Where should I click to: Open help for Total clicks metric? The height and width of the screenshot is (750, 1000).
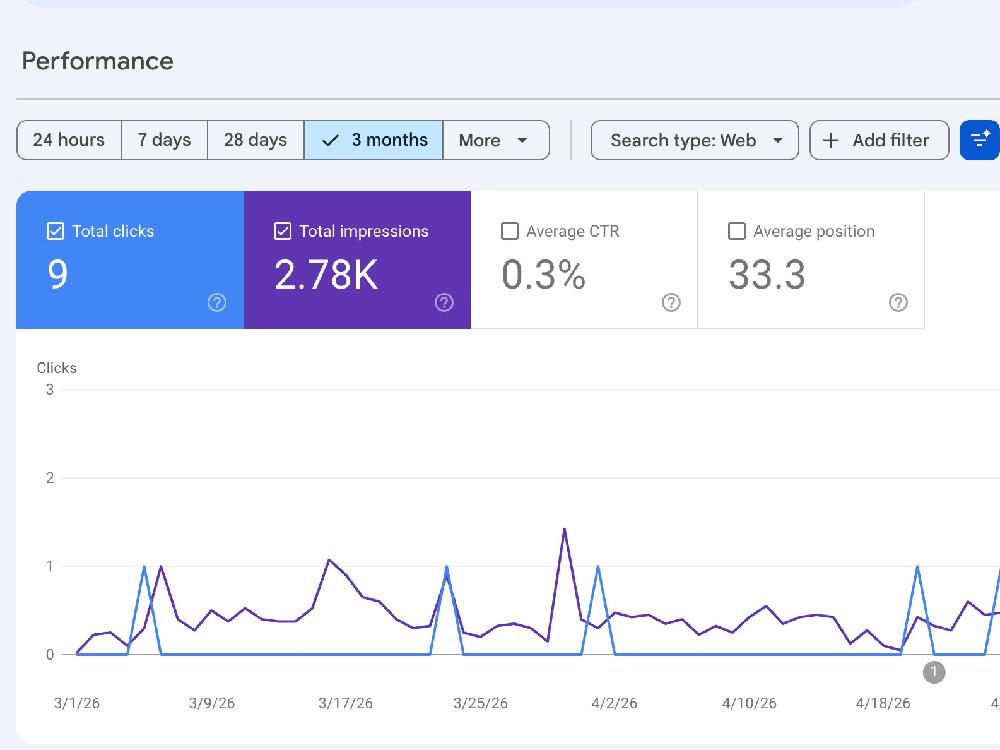pyautogui.click(x=217, y=302)
